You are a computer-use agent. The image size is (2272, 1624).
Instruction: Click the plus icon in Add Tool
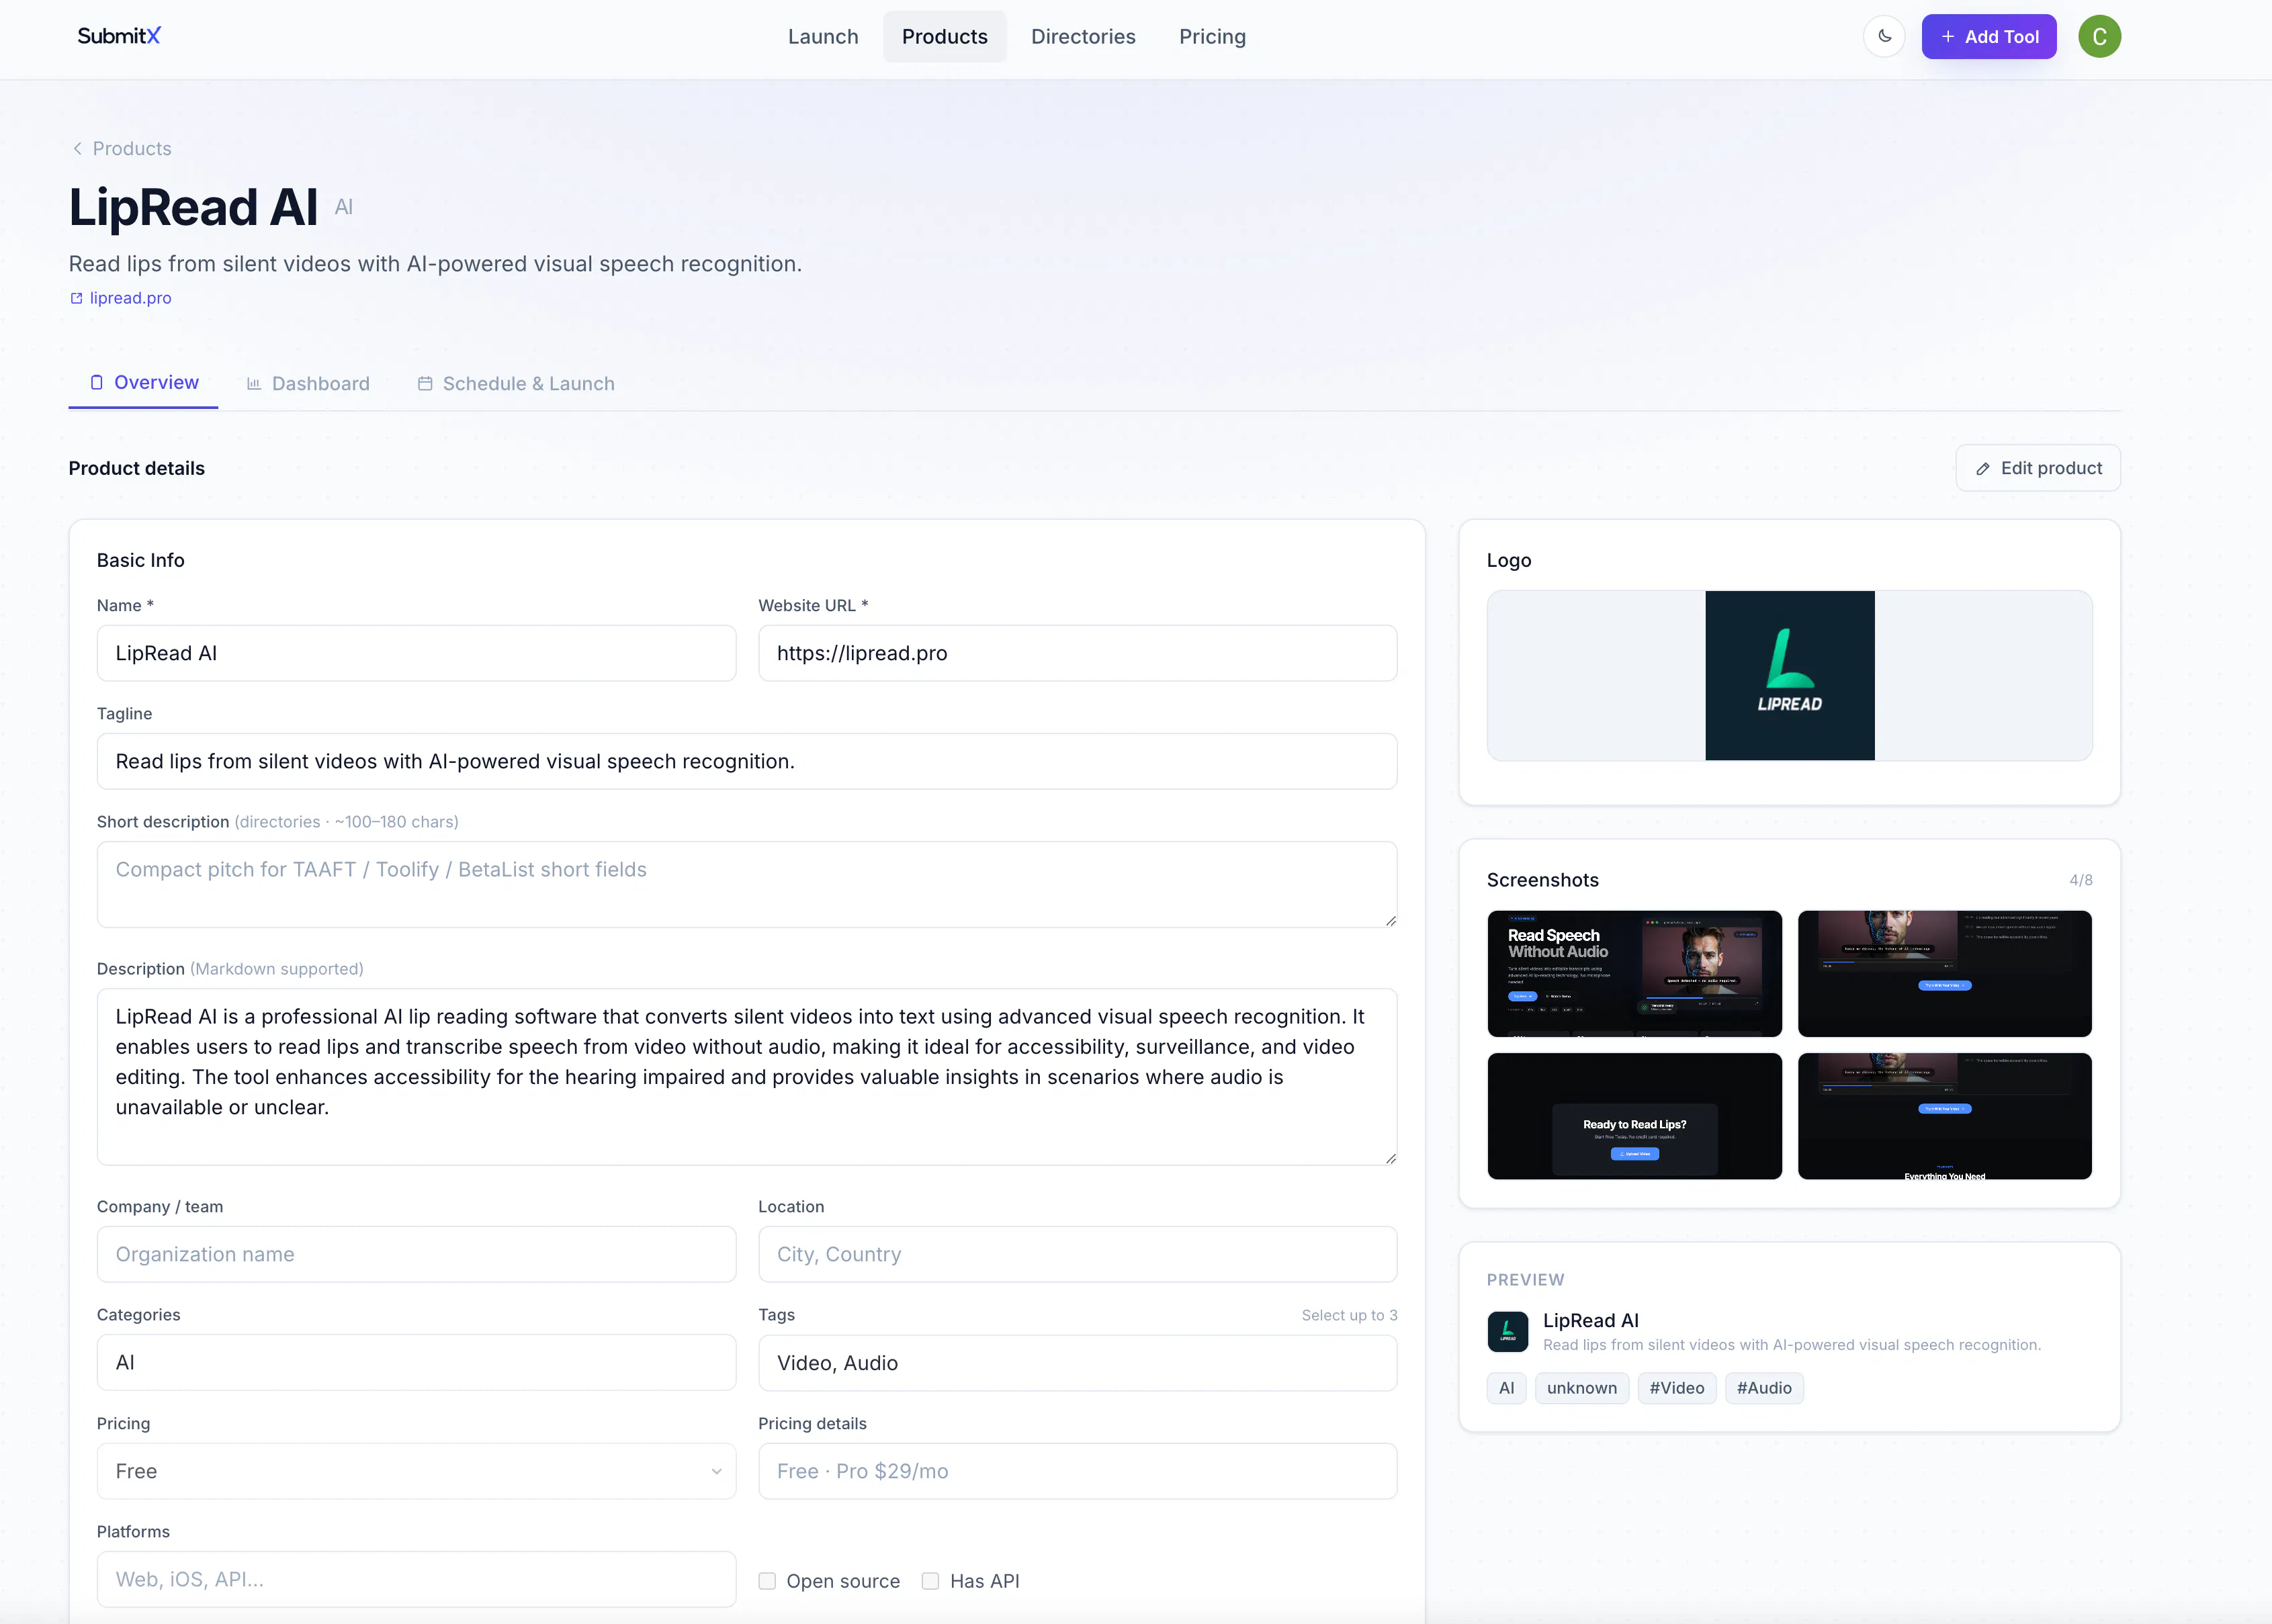pos(1947,36)
